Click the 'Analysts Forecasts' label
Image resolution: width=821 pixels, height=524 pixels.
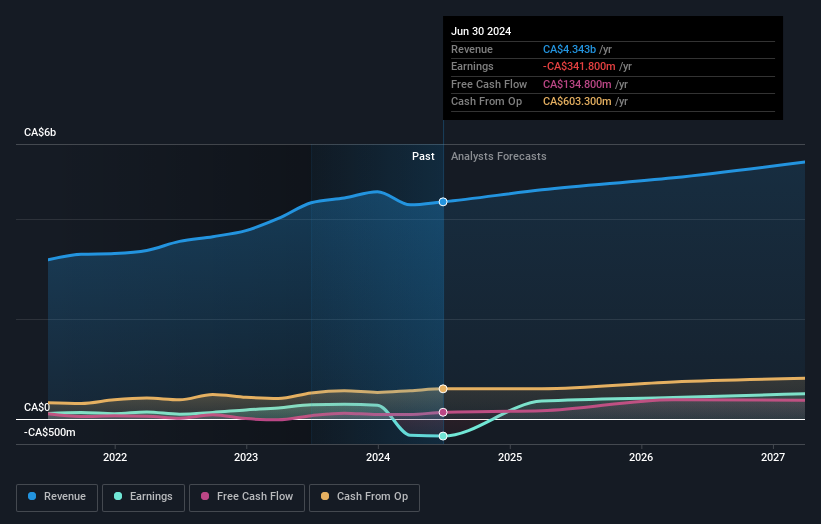498,156
